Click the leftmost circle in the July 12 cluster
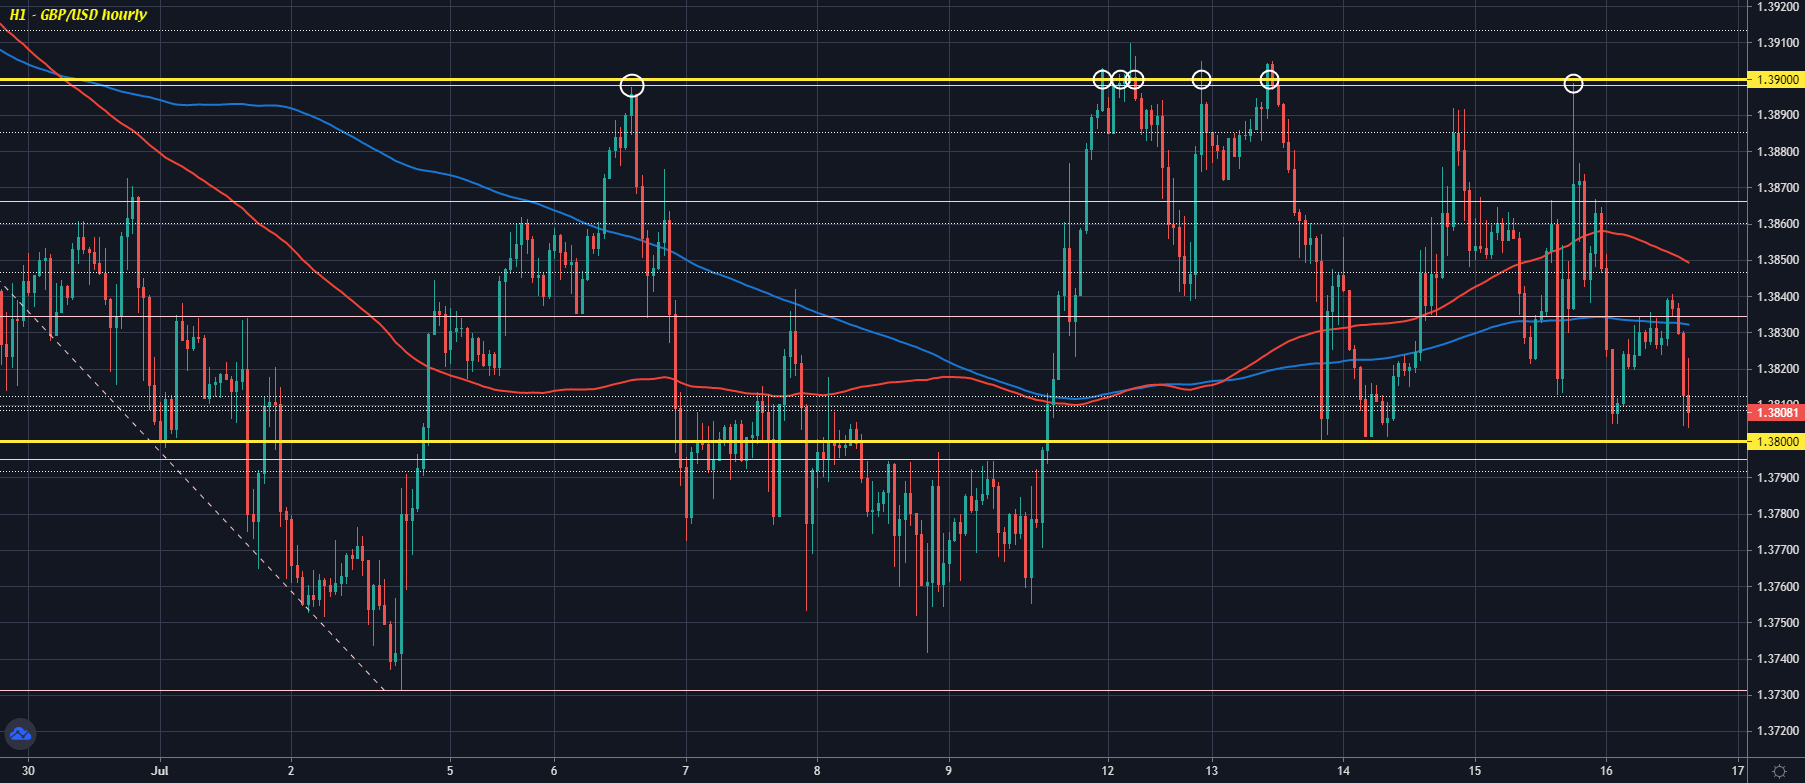Screen dimensions: 1805x783 pos(1102,80)
